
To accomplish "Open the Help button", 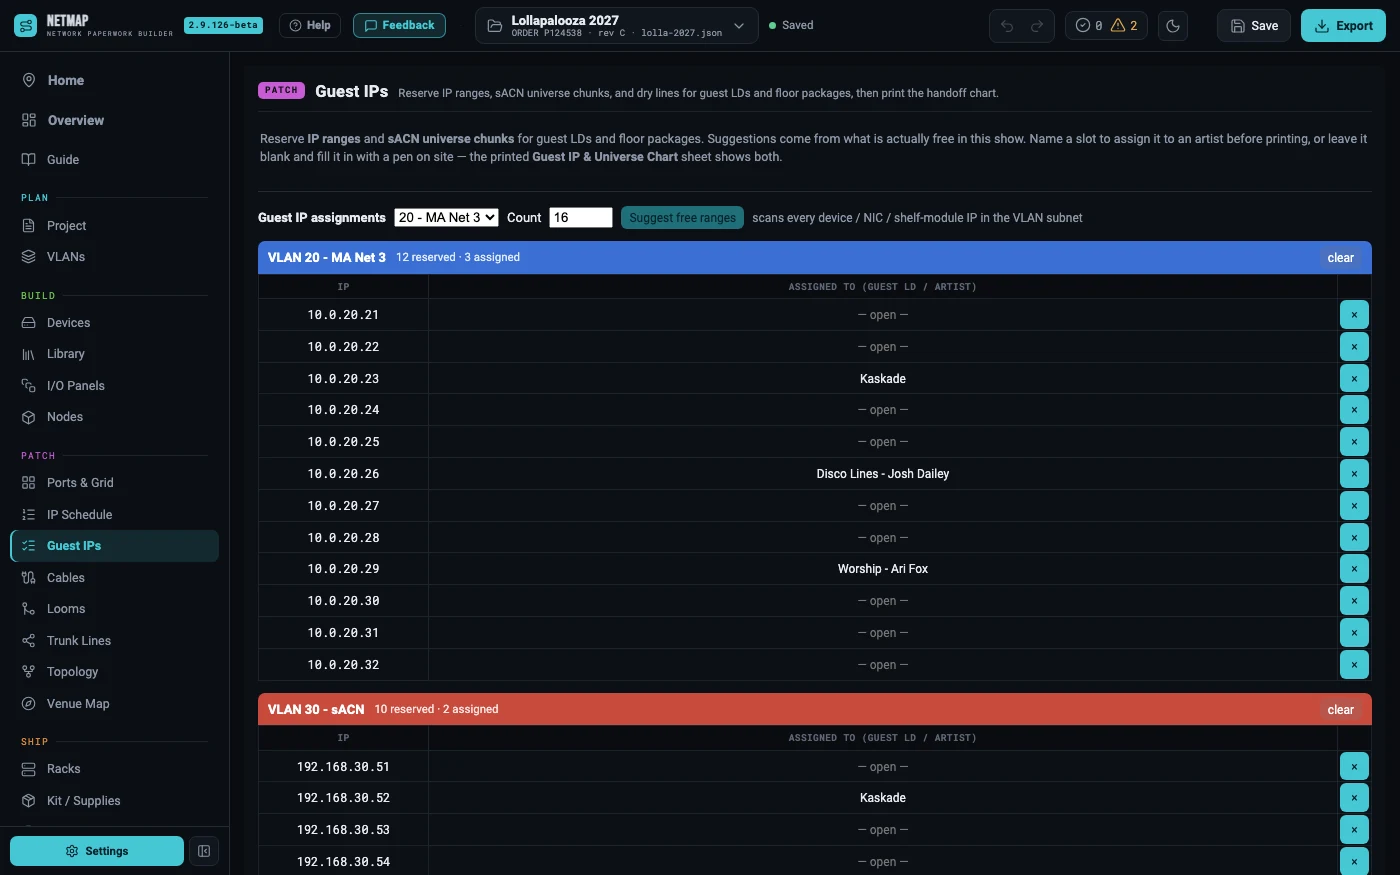I will pos(310,25).
